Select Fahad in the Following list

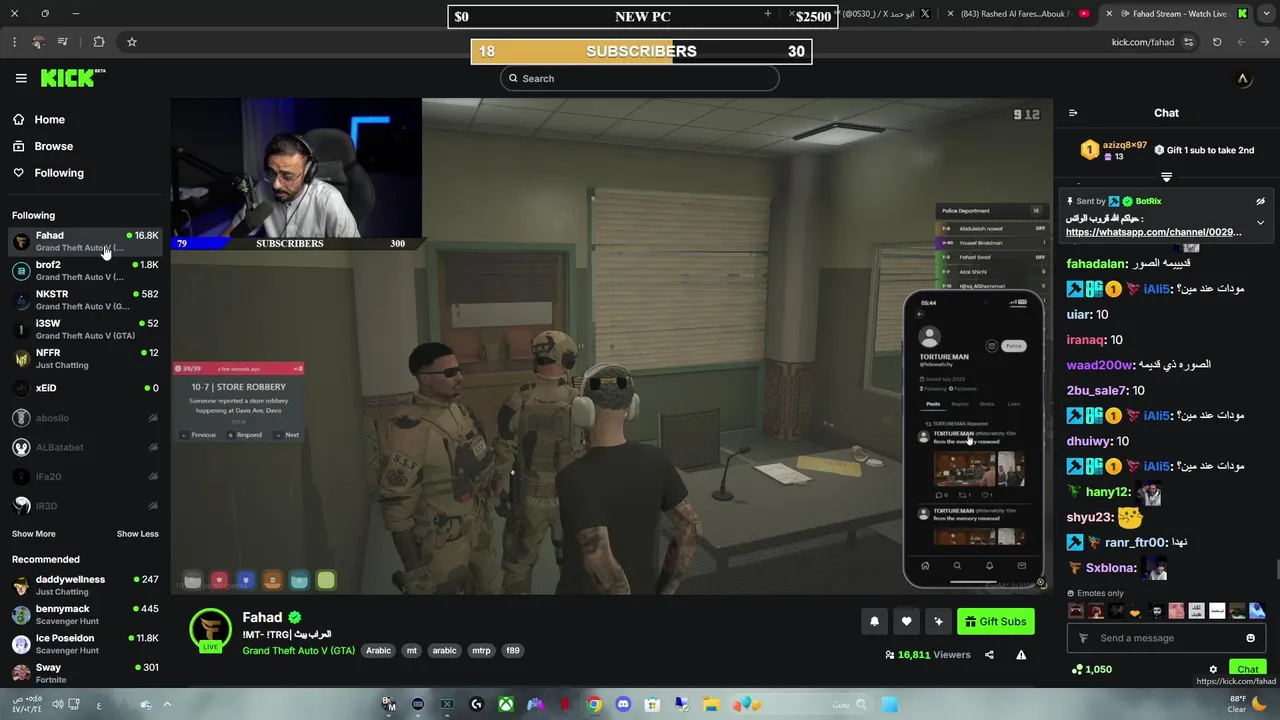(x=85, y=241)
